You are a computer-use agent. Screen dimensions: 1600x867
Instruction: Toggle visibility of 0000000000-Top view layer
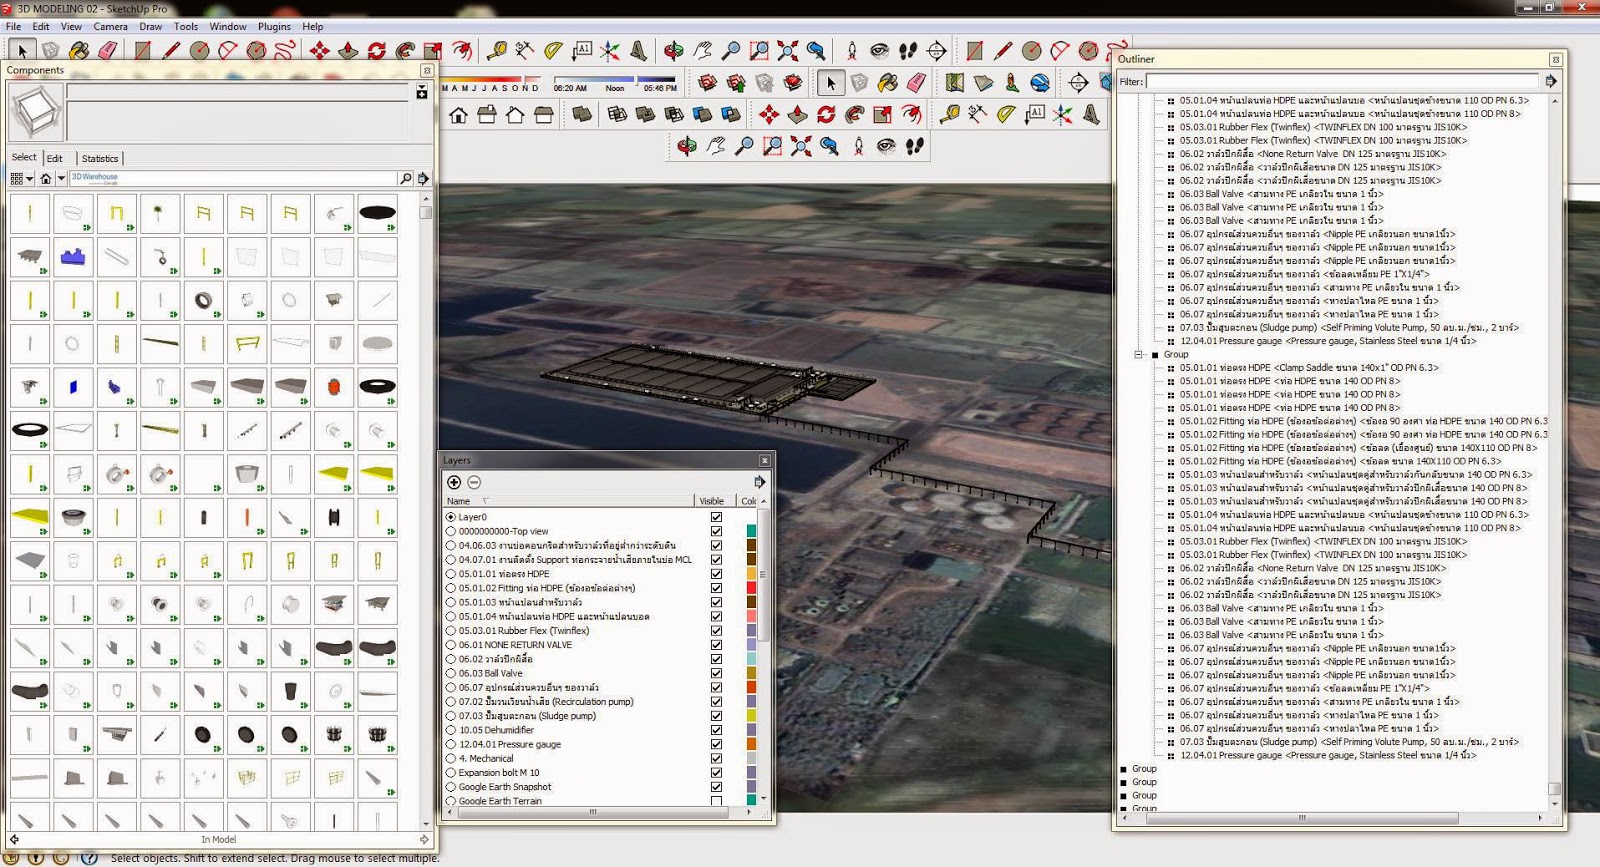[x=716, y=531]
